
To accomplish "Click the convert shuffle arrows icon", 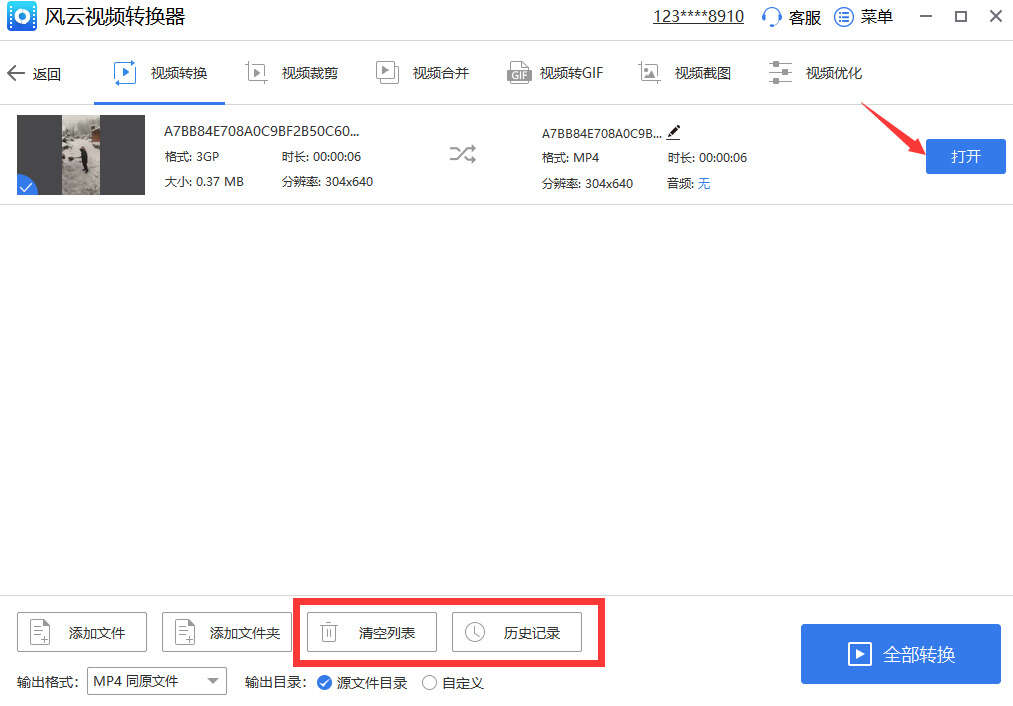I will 463,154.
